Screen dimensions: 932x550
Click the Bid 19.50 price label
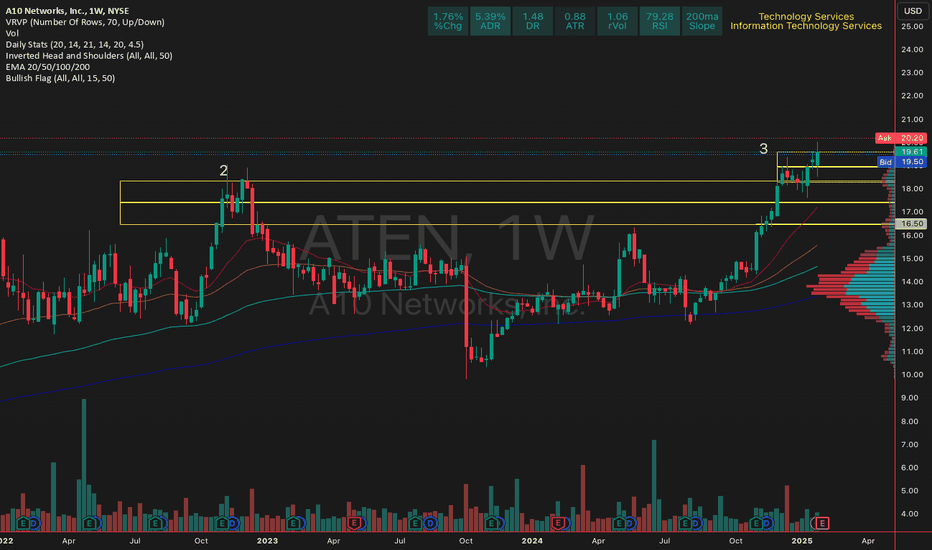(902, 162)
